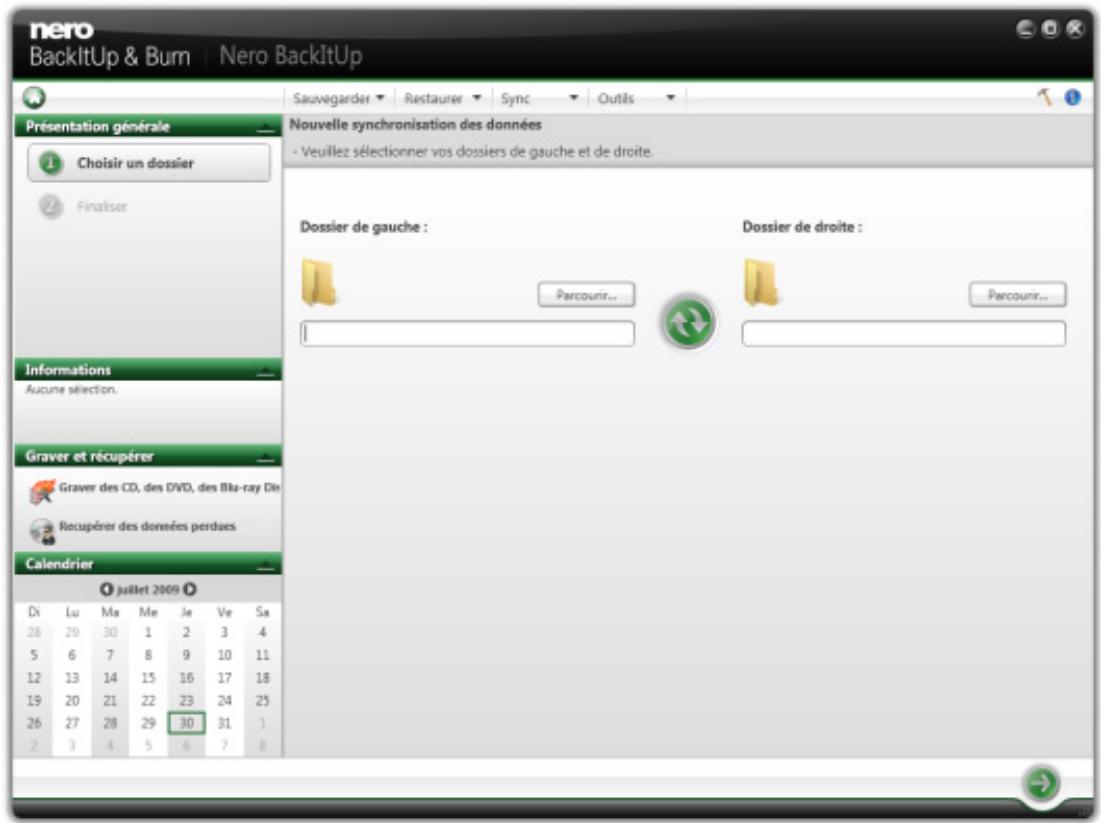Click the left folder icon
Screen dimensions: 1101x823
coord(319,282)
